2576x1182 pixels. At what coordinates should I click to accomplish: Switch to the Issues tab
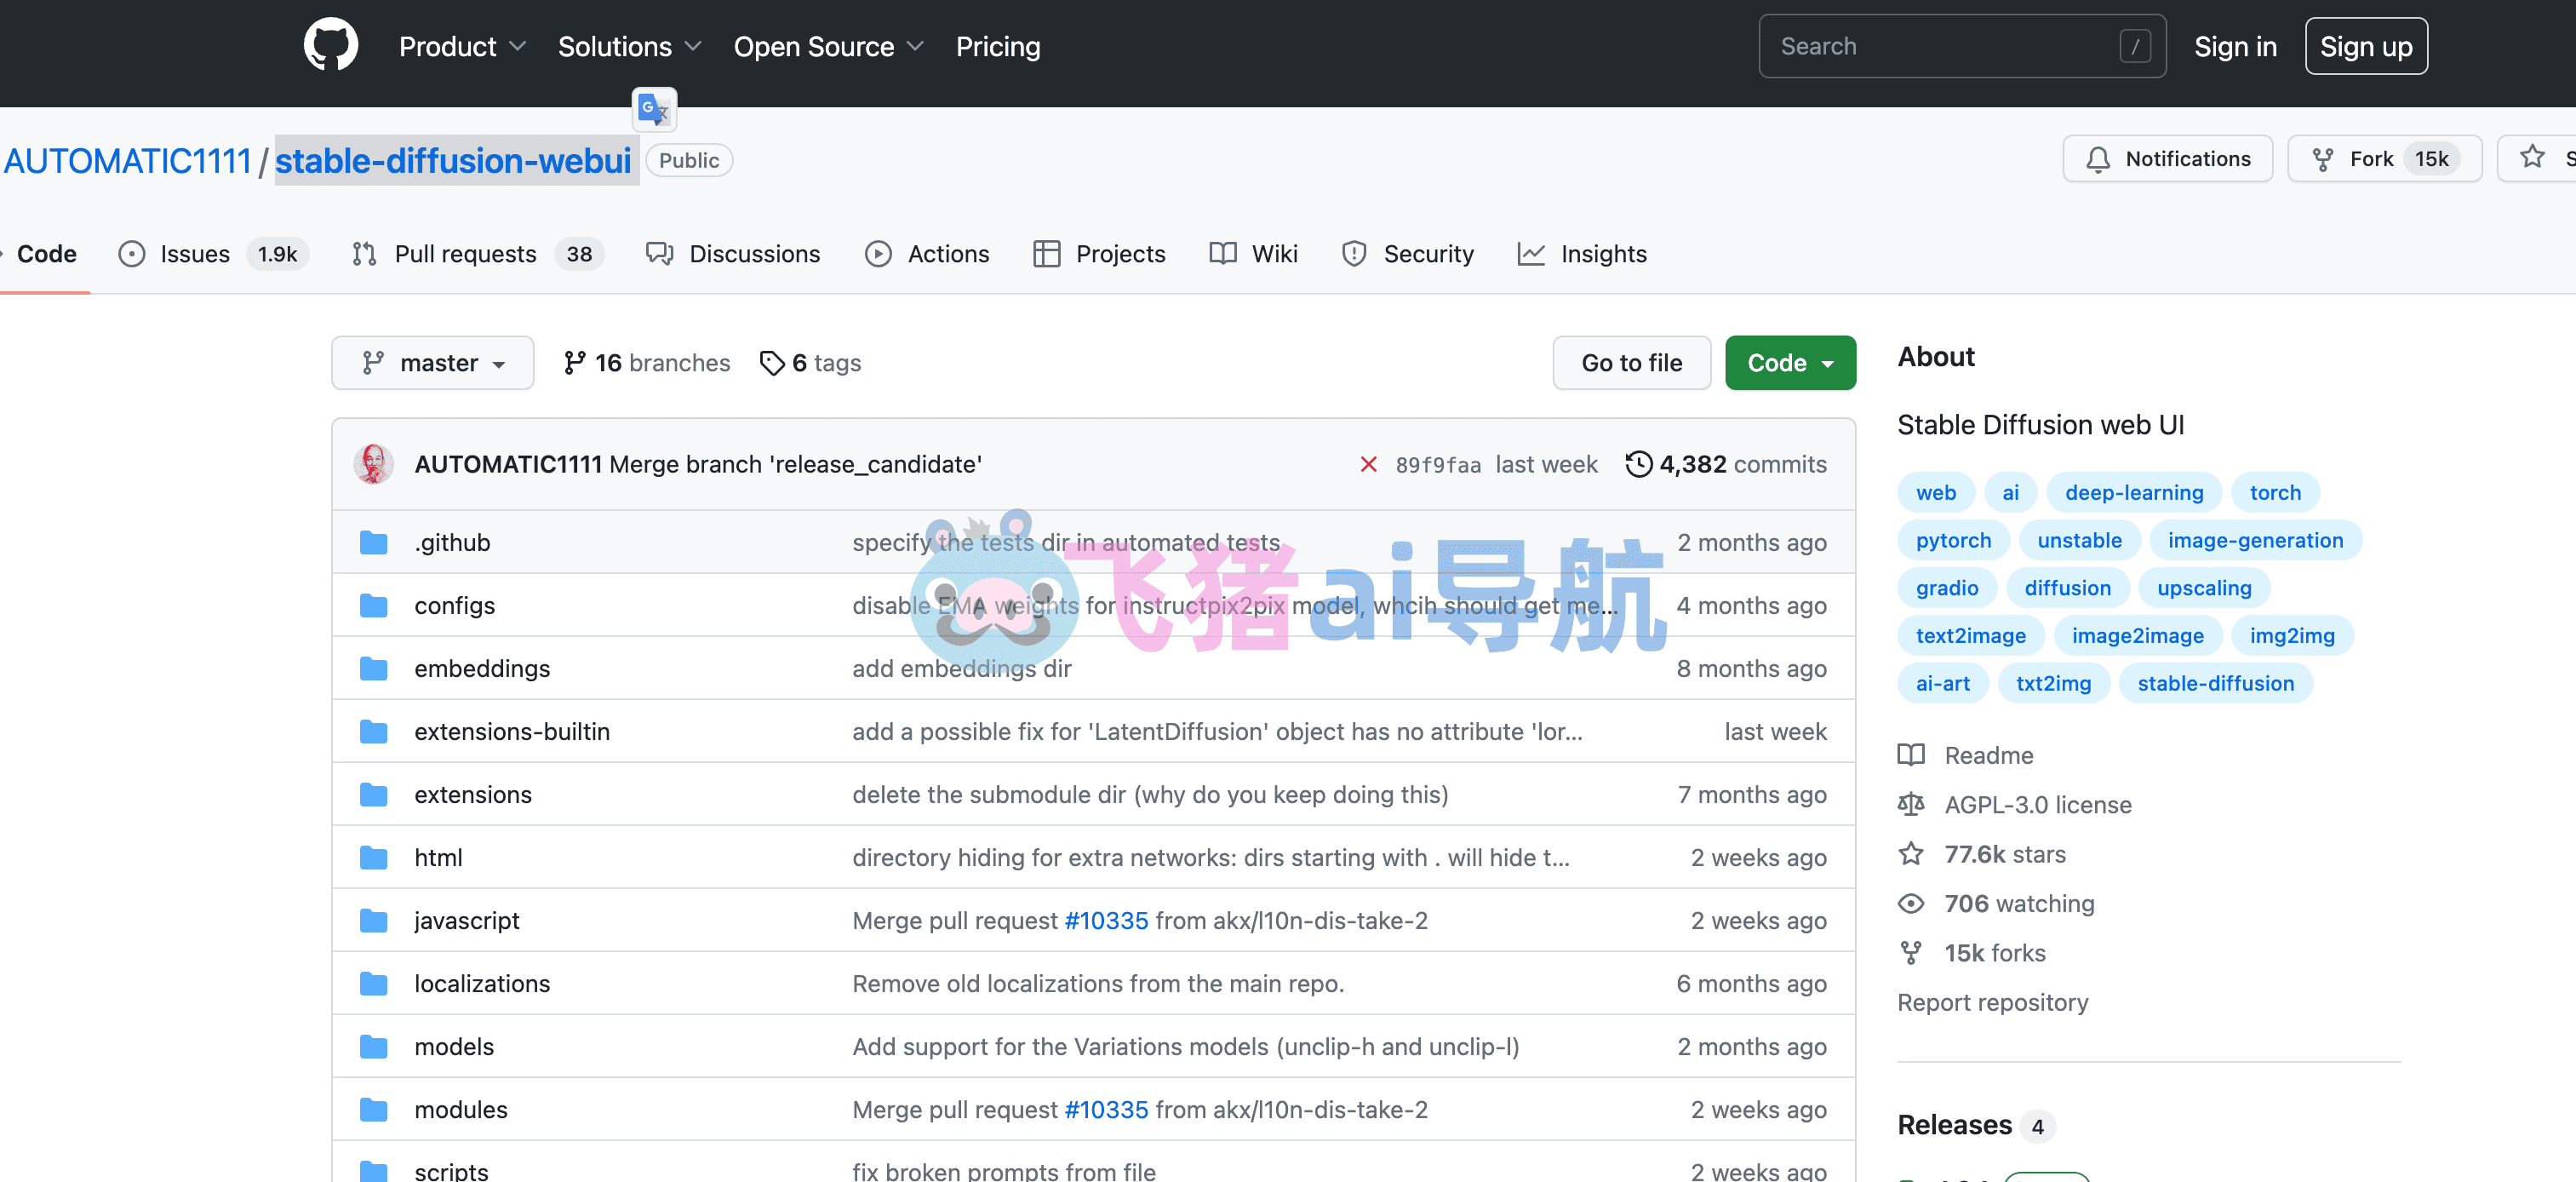coord(194,254)
